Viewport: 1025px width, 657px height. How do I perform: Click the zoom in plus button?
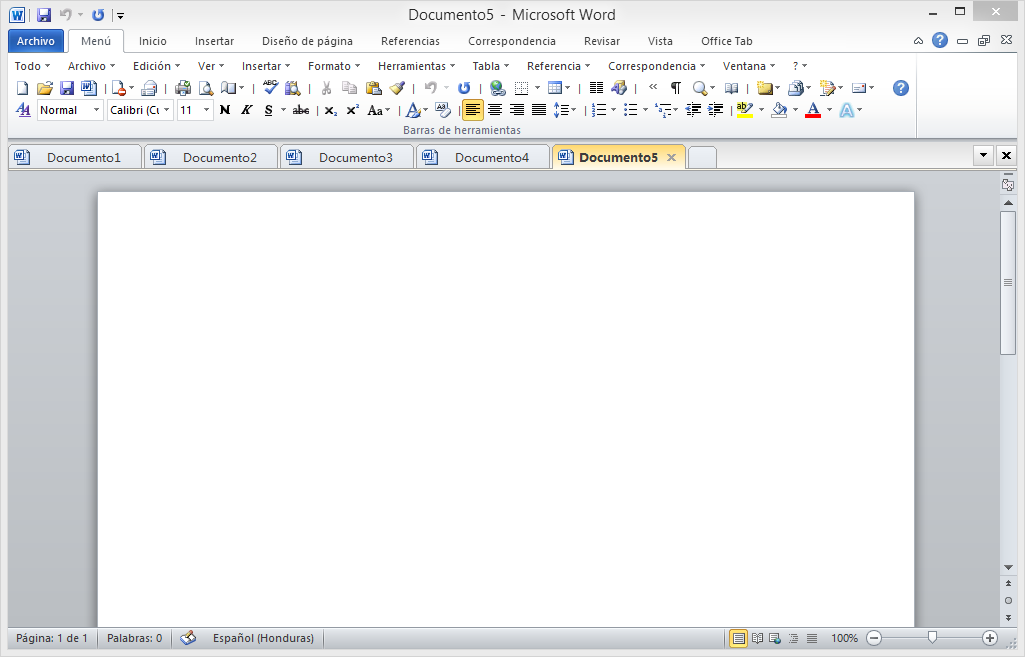[x=990, y=638]
